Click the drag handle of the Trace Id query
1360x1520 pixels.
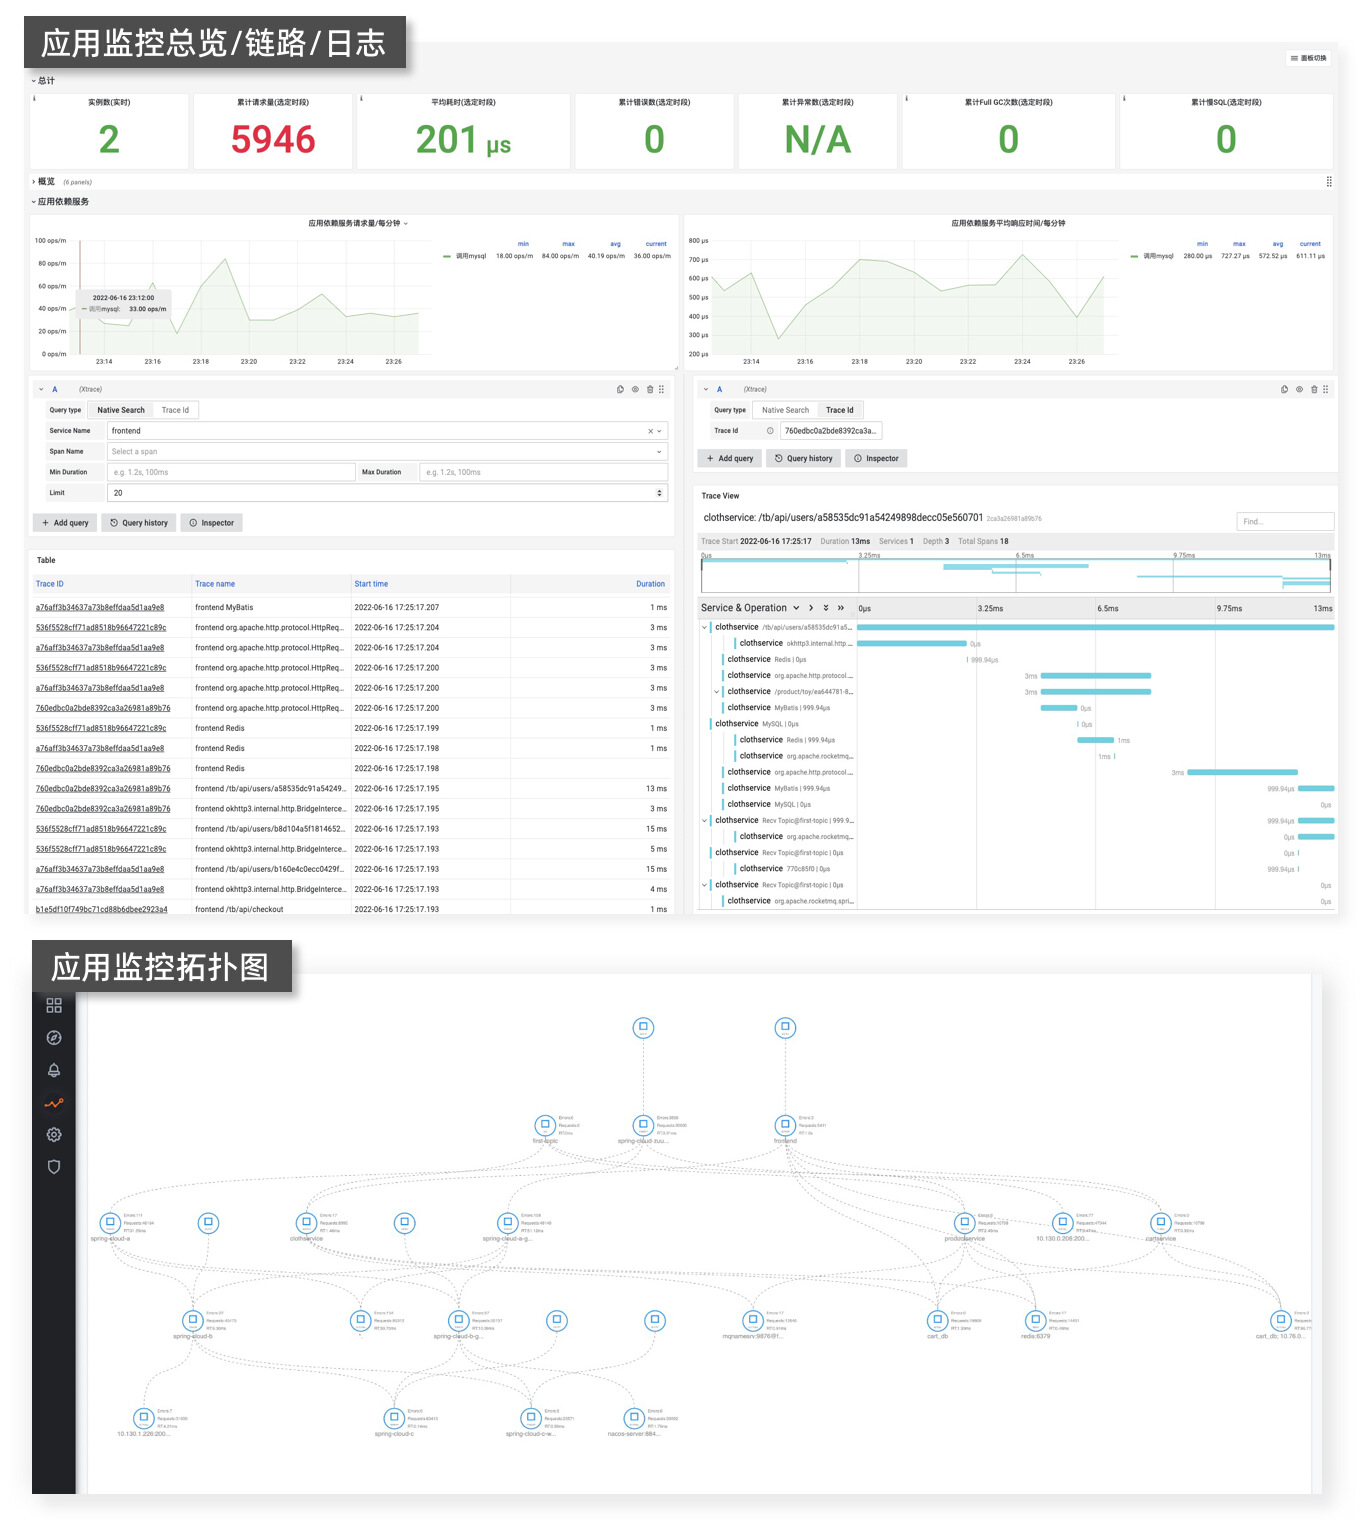[x=1326, y=389]
